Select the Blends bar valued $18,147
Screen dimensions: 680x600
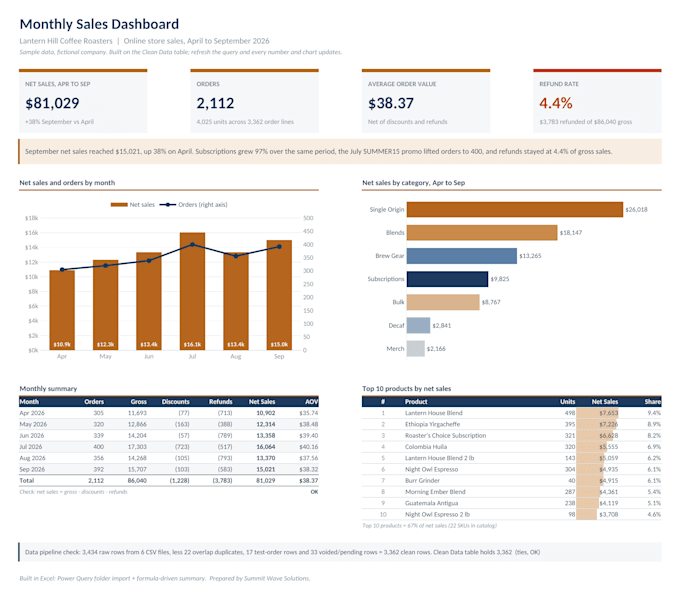click(x=482, y=232)
